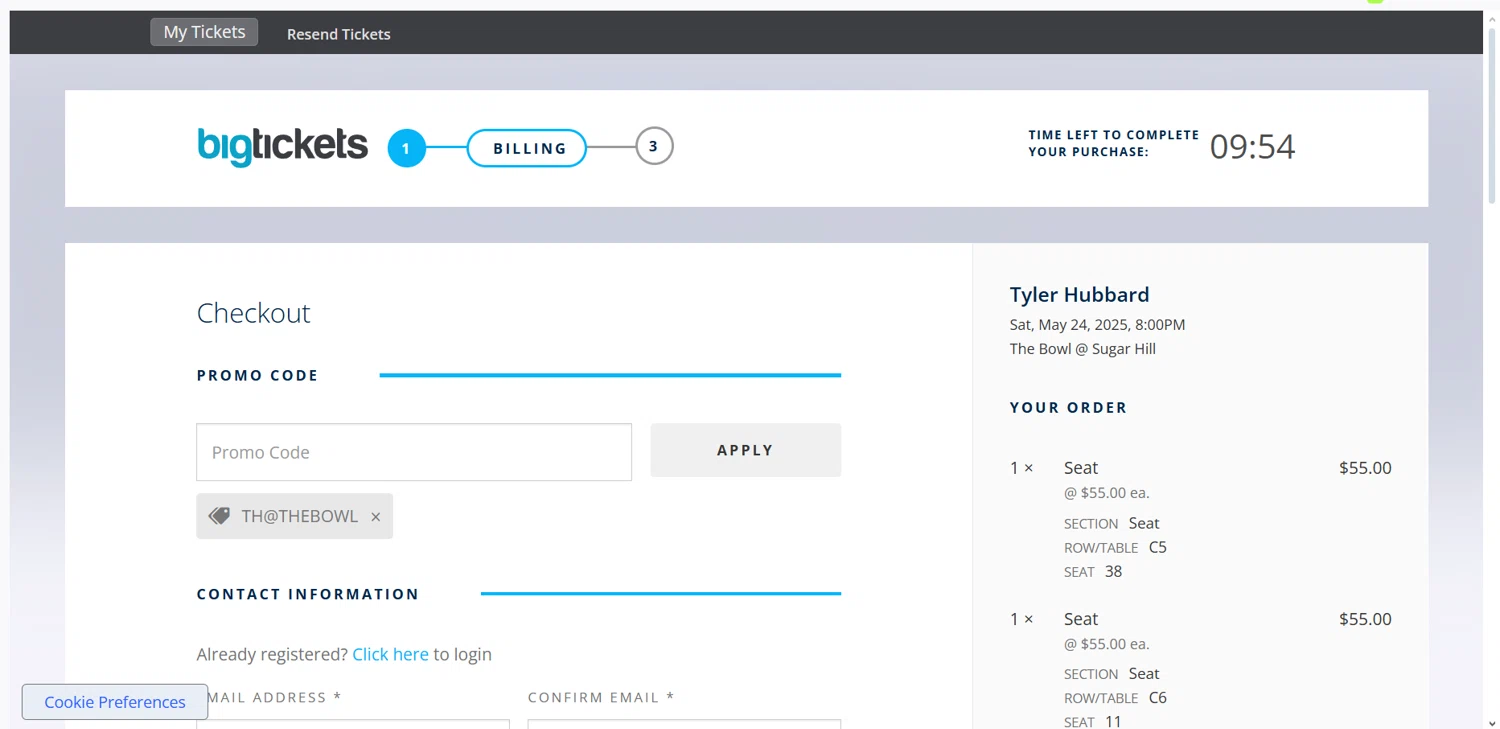
Task: Remove the TH@THEBOWL promo tag
Action: 376,517
